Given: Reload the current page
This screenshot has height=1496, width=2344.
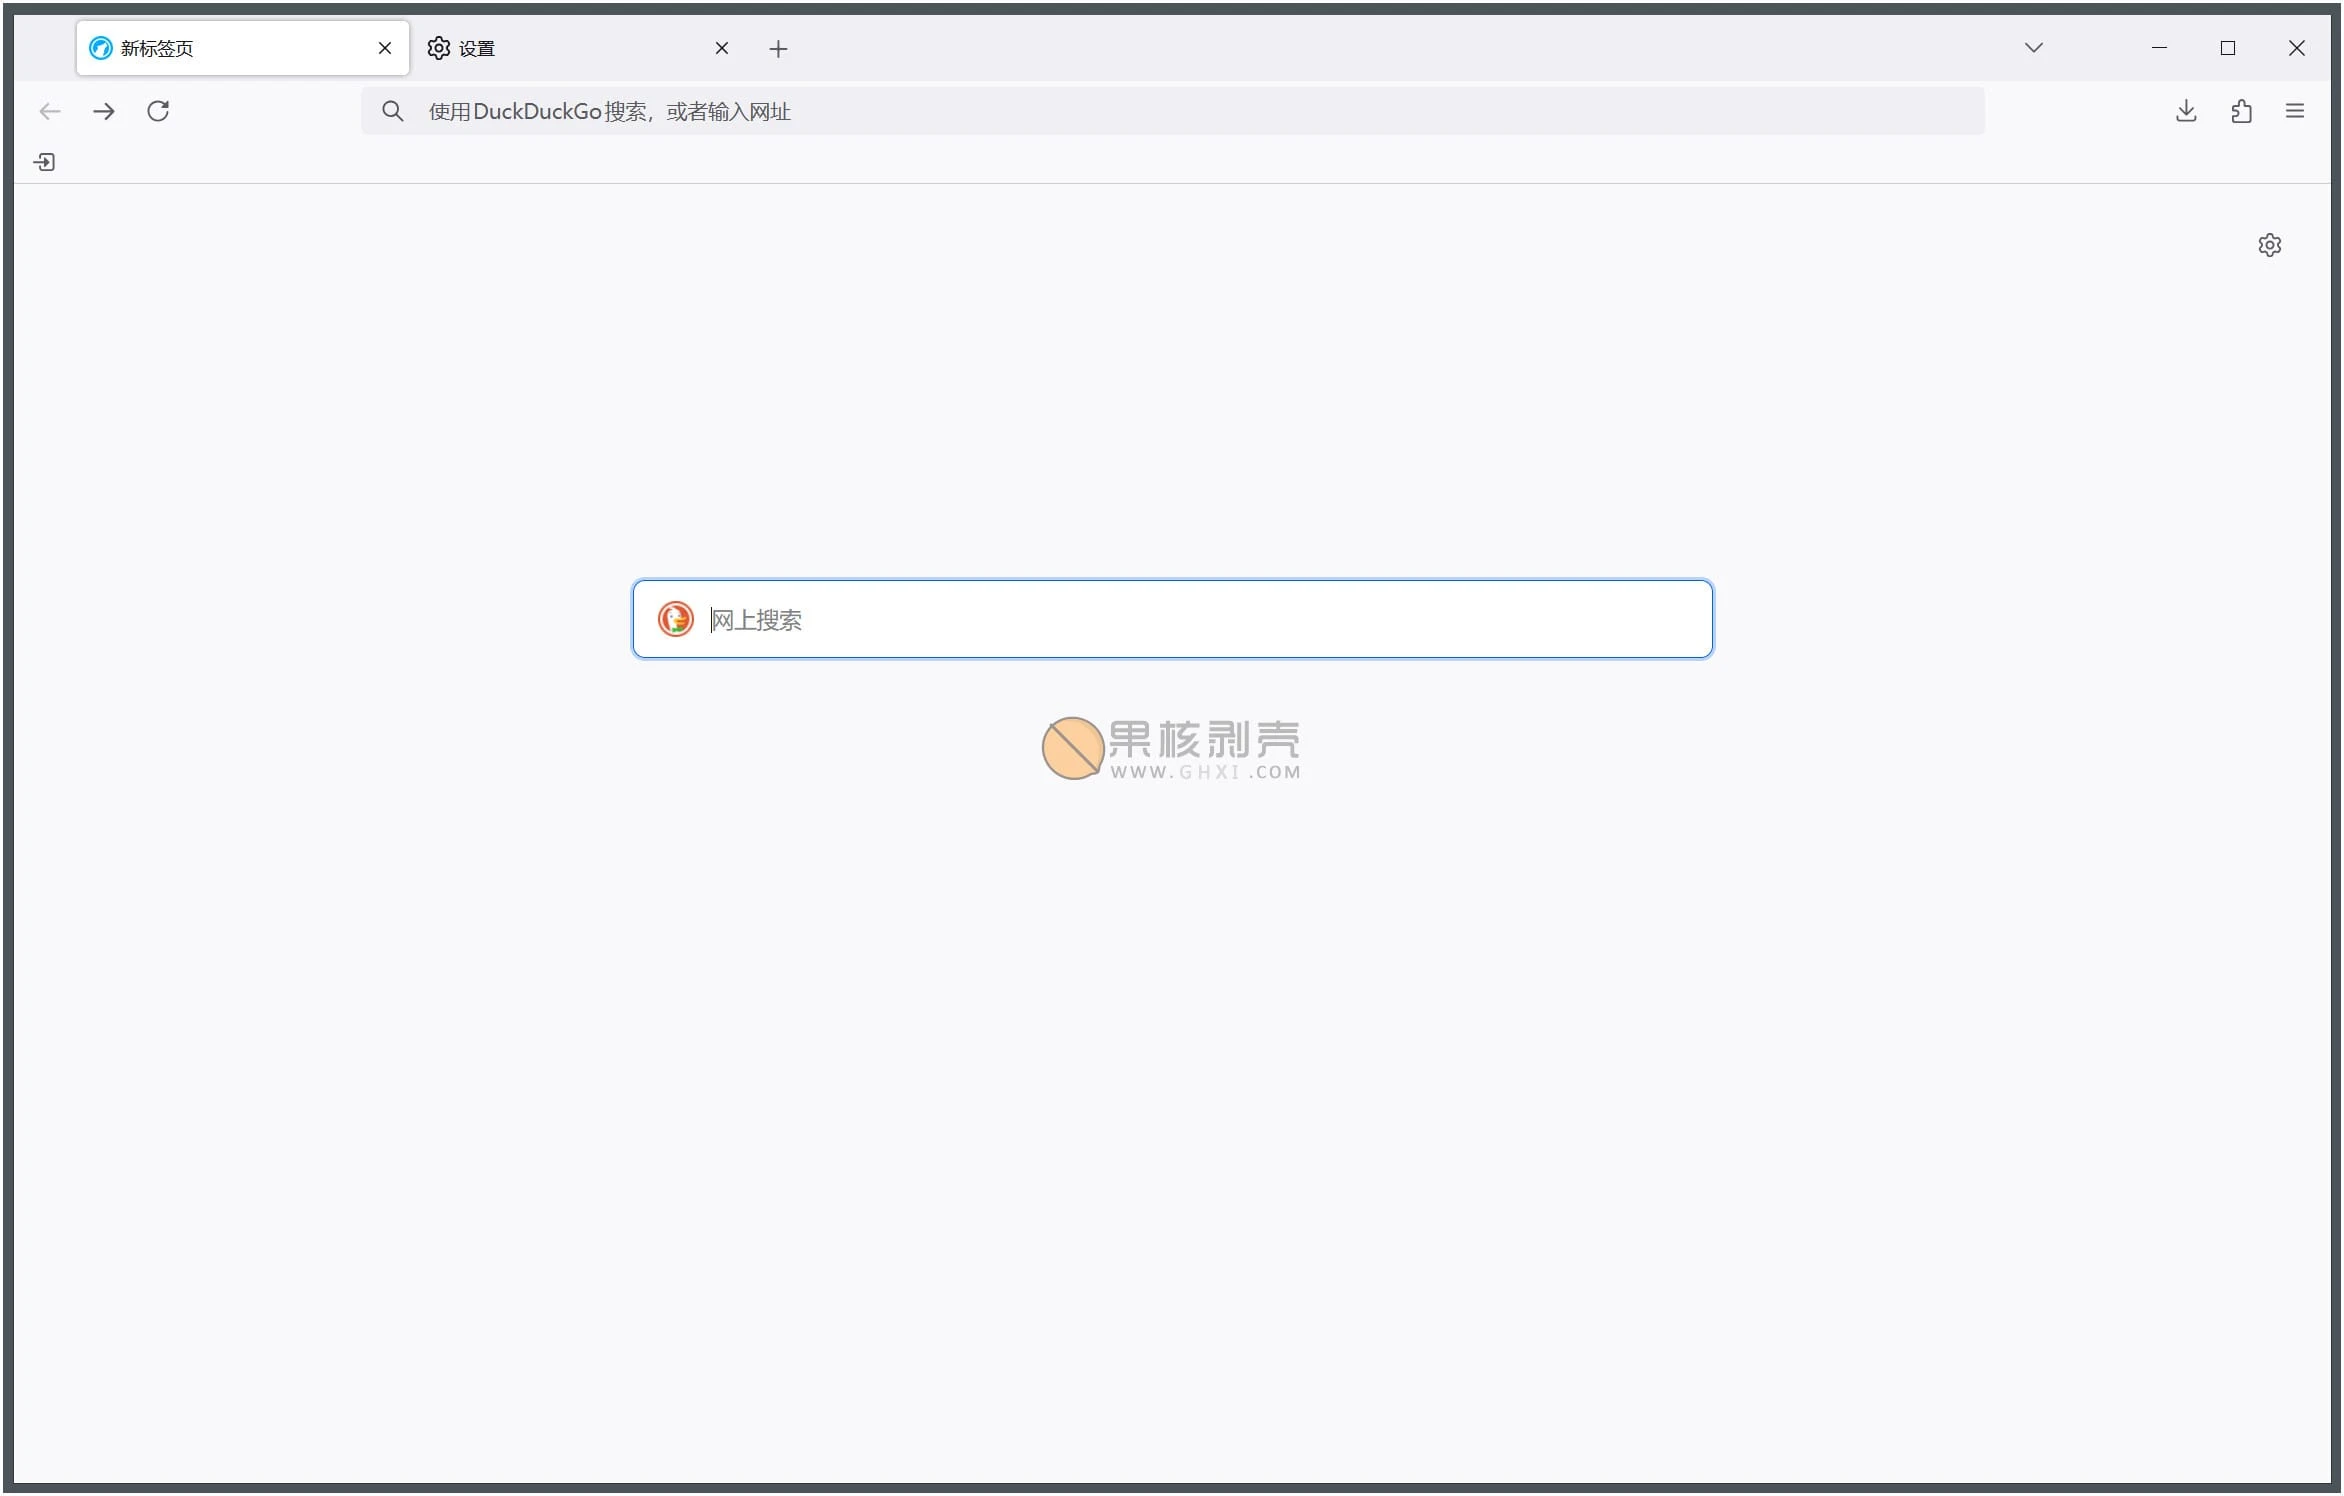Looking at the screenshot, I should (x=158, y=111).
